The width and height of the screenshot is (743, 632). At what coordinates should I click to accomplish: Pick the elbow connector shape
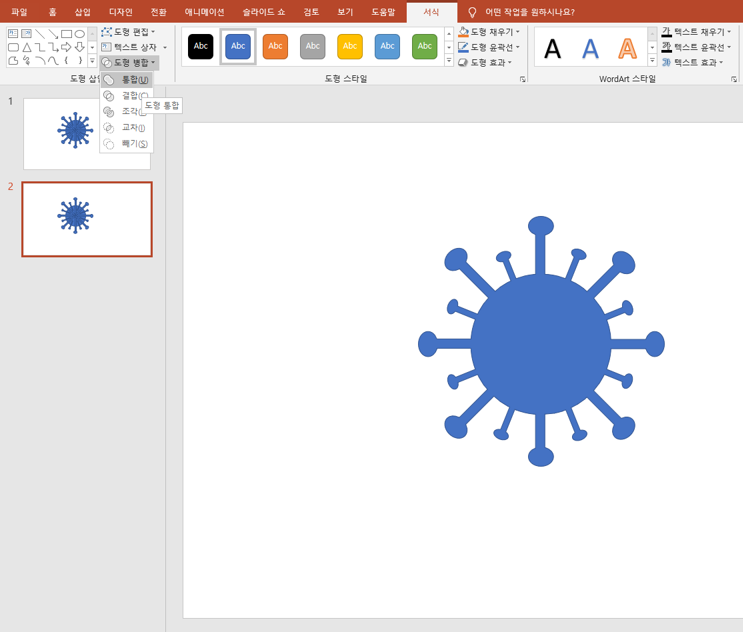(x=40, y=47)
